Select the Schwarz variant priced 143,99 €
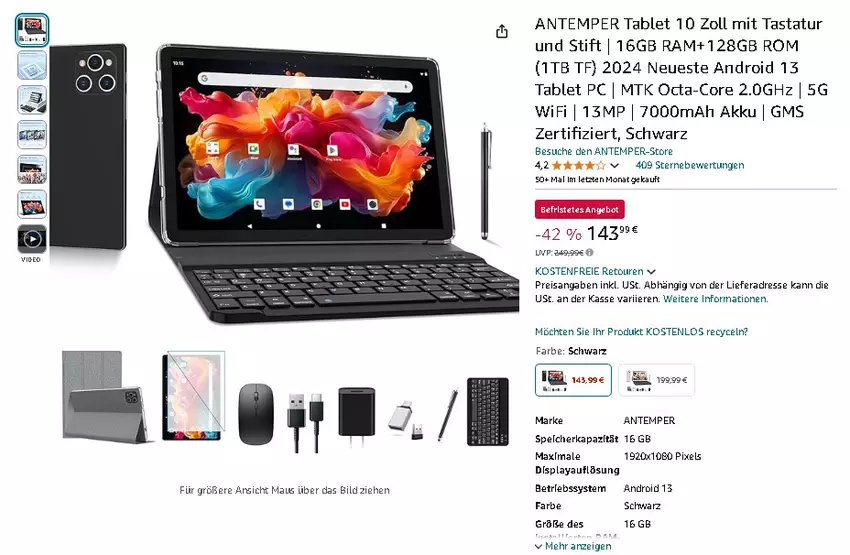 tap(573, 380)
